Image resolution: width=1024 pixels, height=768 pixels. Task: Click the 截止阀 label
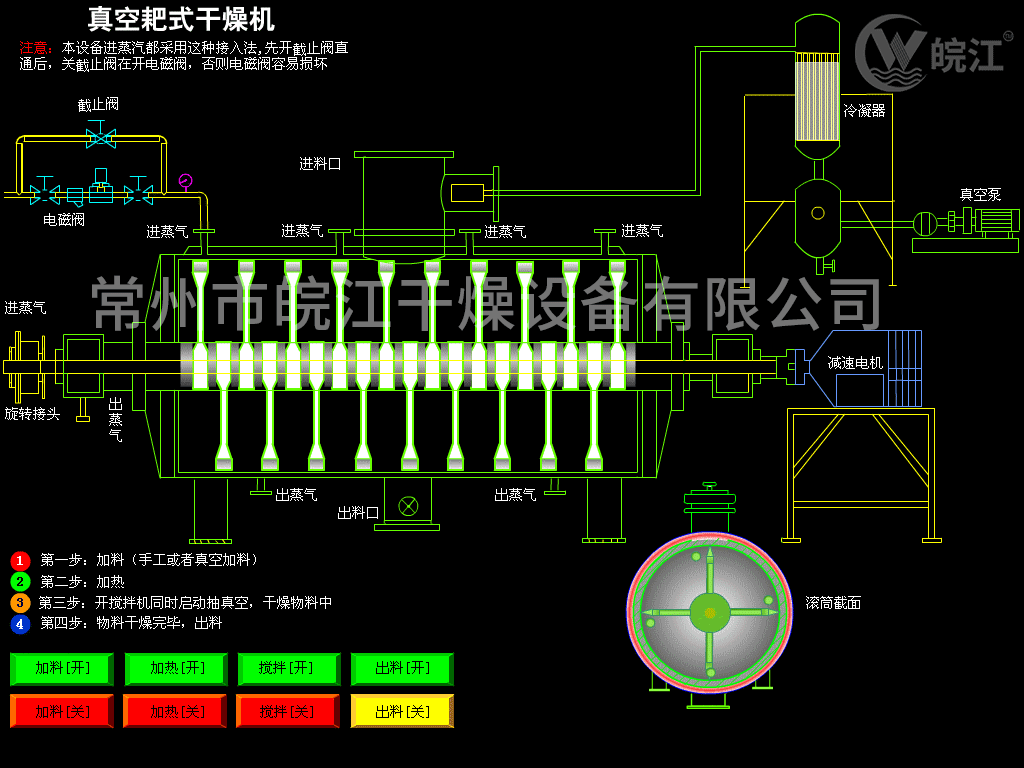click(x=98, y=104)
